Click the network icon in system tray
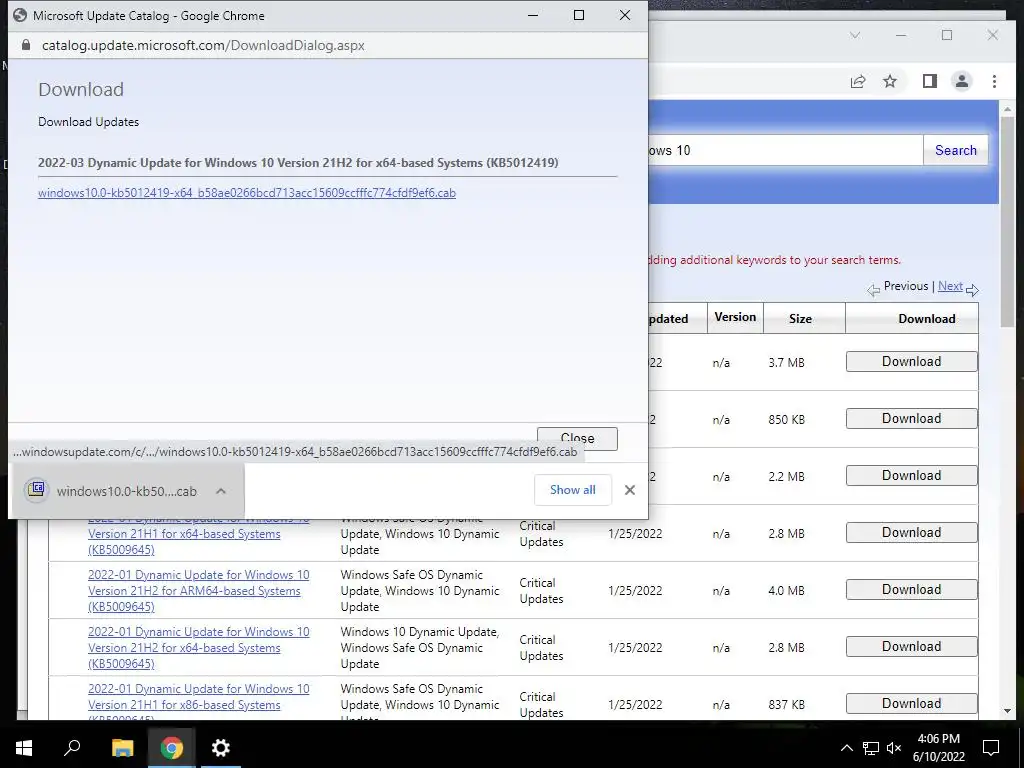The image size is (1024, 768). coord(871,748)
